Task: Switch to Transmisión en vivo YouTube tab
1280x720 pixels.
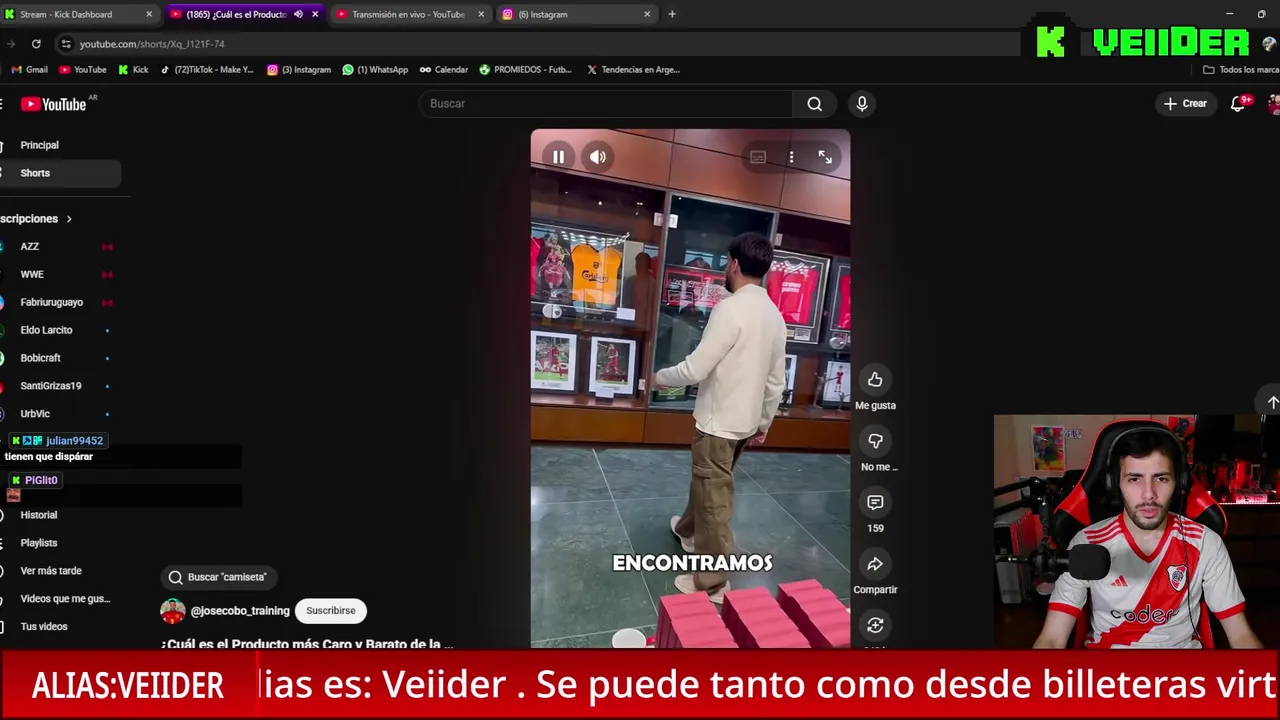Action: point(408,14)
